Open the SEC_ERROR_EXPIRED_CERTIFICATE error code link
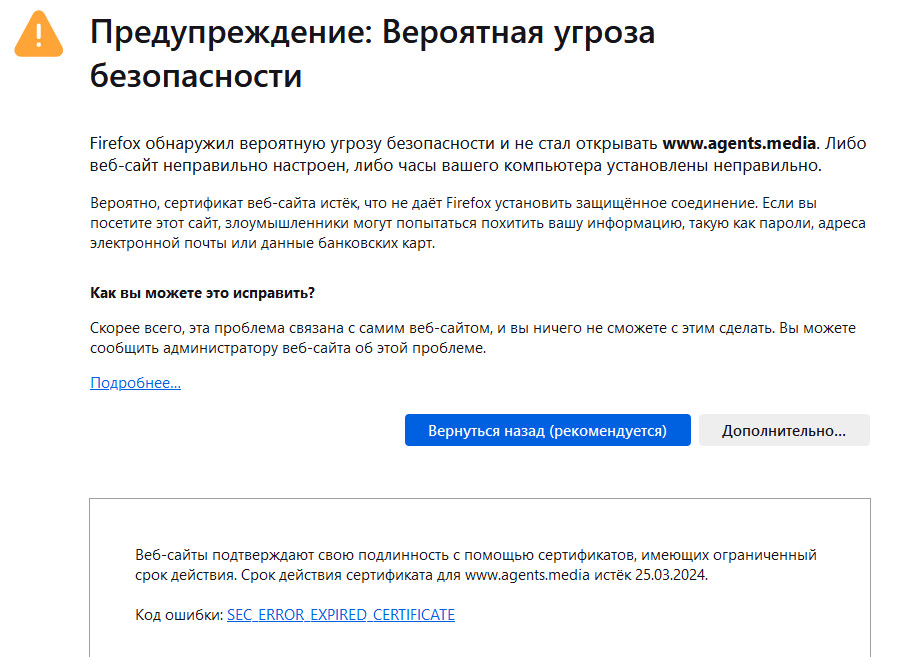Viewport: 897px width, 657px height. click(340, 615)
